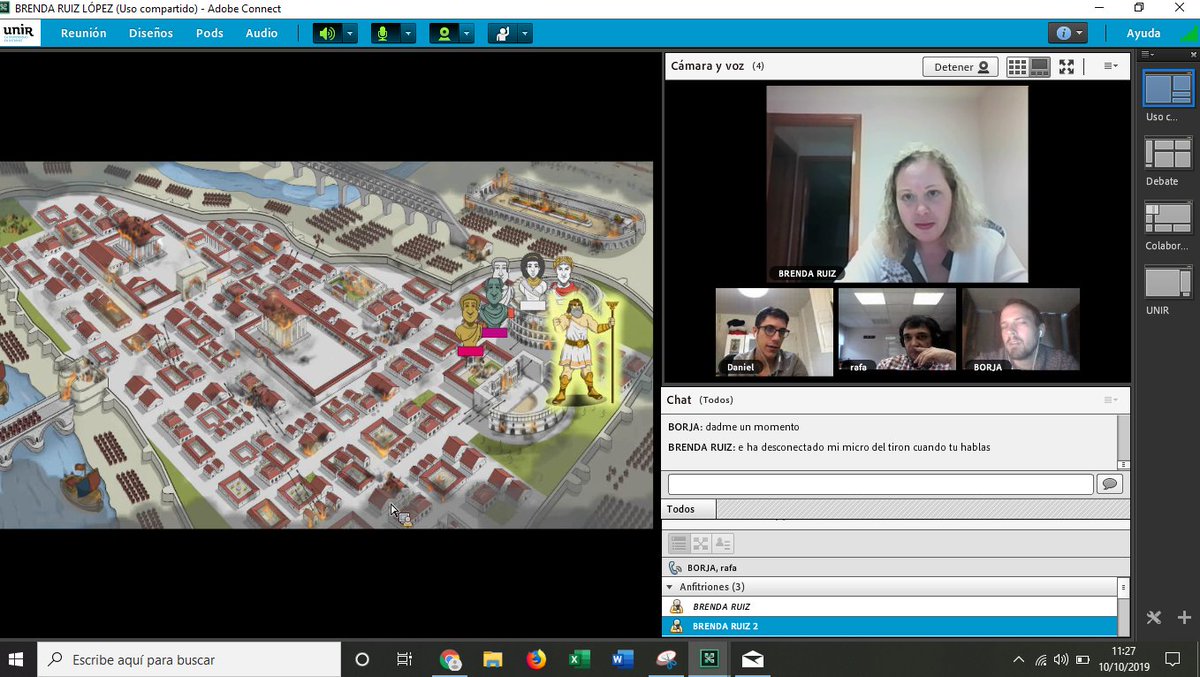
Task: Click the raise hand status icon
Action: click(502, 33)
